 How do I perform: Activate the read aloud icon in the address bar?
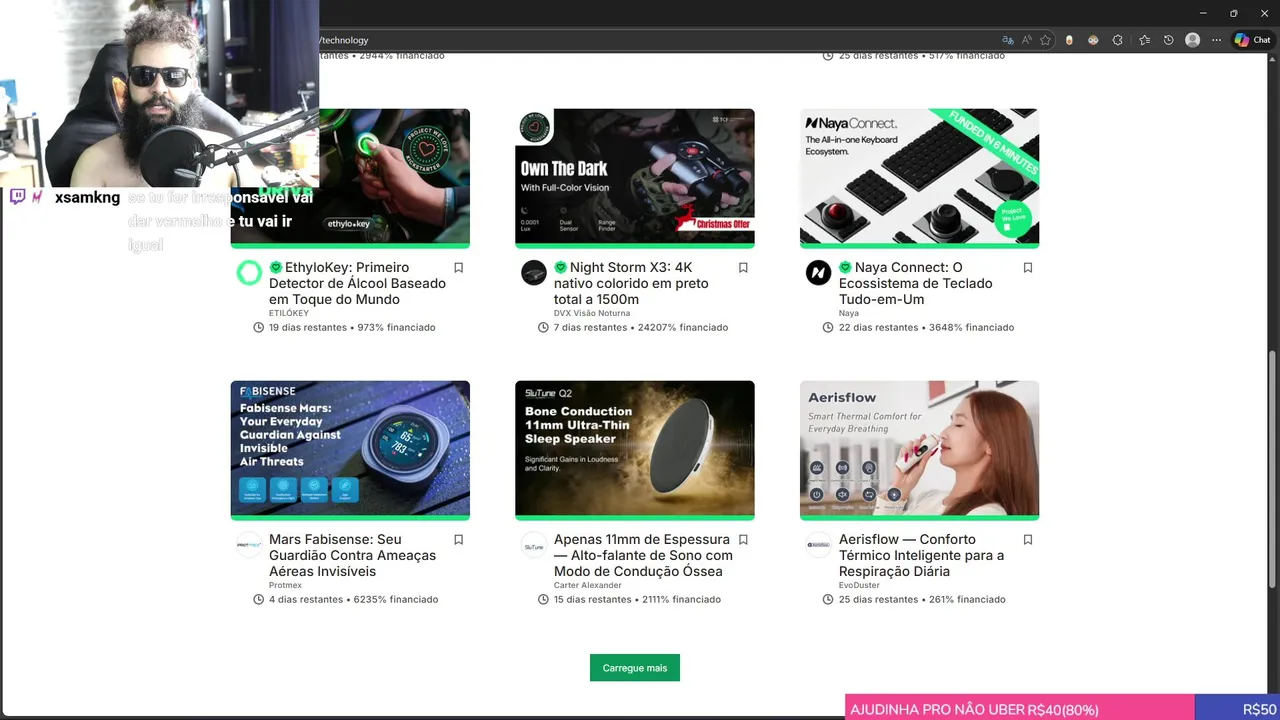[1027, 40]
